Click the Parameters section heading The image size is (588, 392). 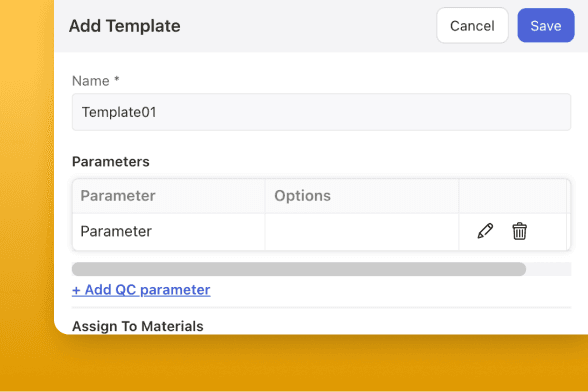[x=111, y=162]
